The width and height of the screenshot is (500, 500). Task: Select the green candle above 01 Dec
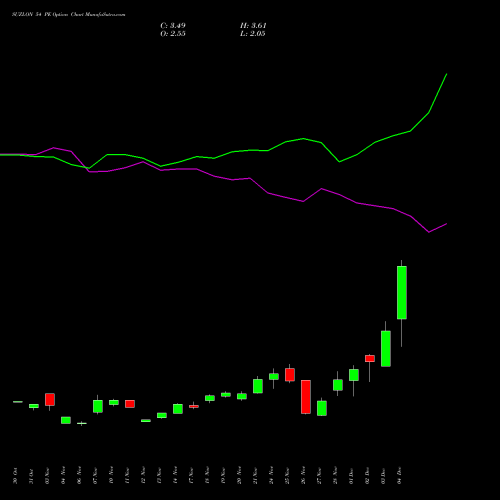pos(354,375)
